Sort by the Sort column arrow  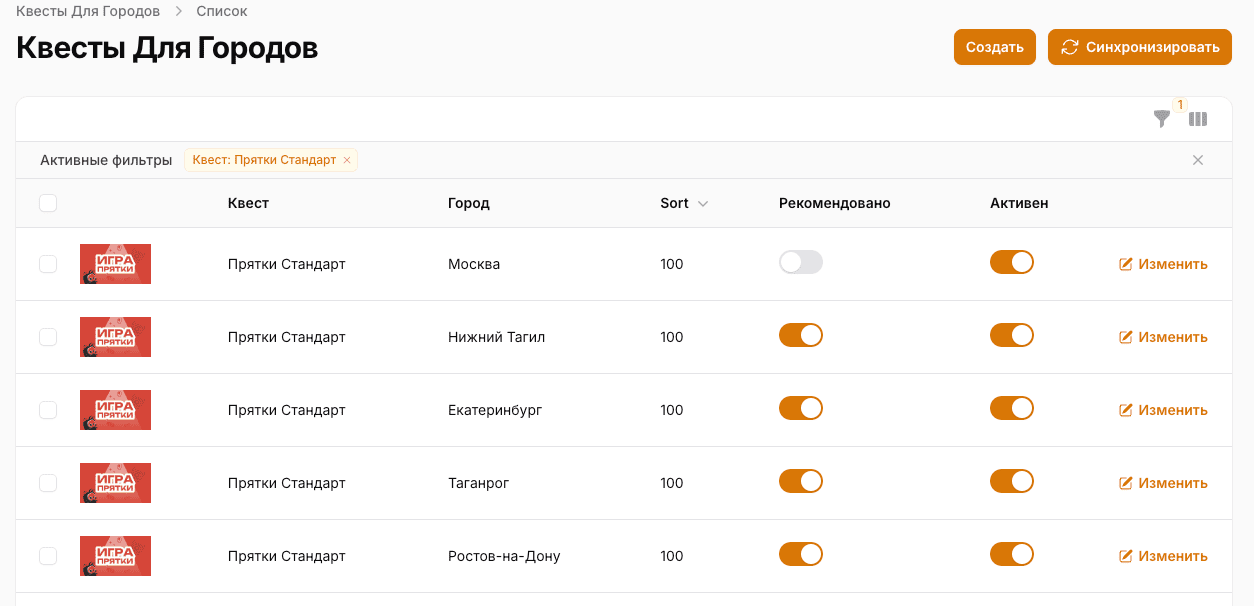tap(702, 204)
